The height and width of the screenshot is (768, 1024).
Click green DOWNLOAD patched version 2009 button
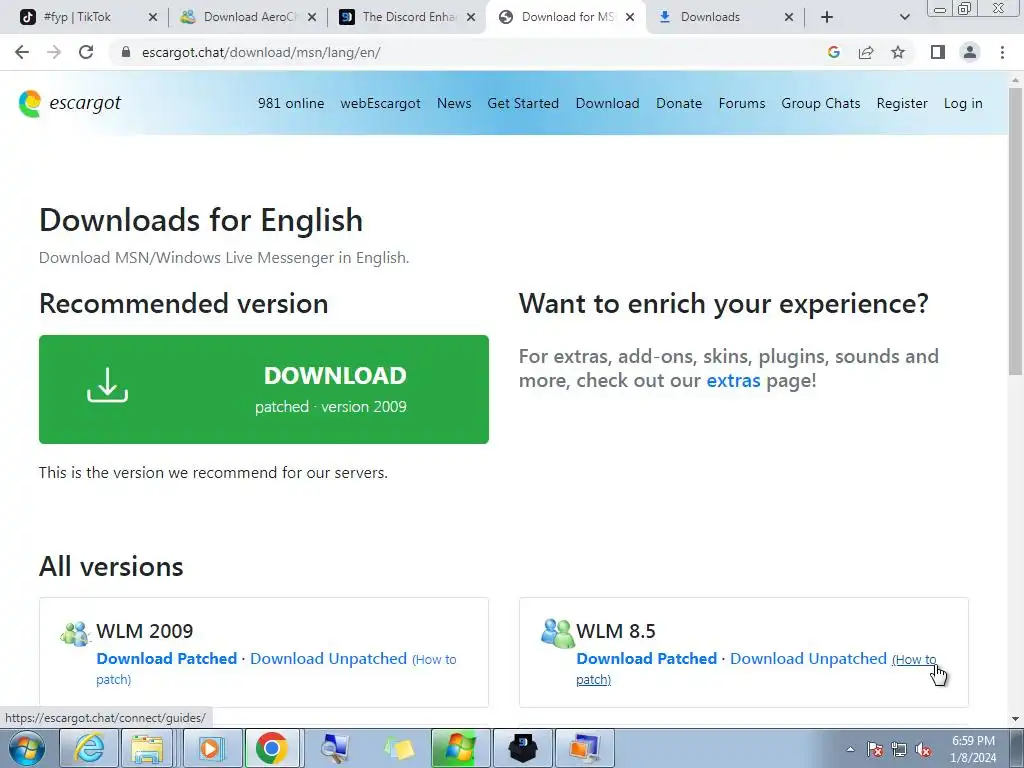point(264,389)
